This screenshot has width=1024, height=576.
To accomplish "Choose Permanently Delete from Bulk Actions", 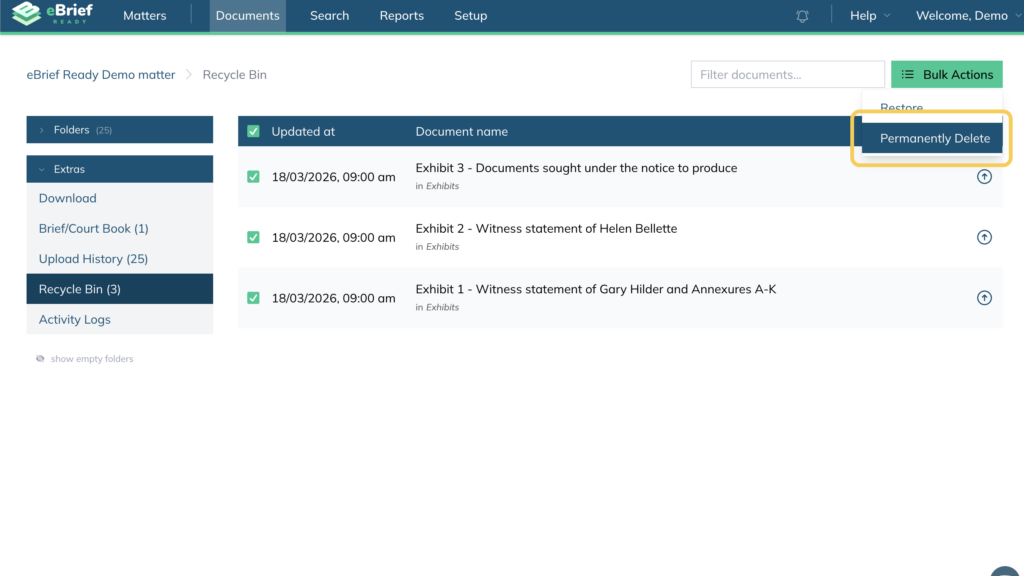I will [x=934, y=139].
